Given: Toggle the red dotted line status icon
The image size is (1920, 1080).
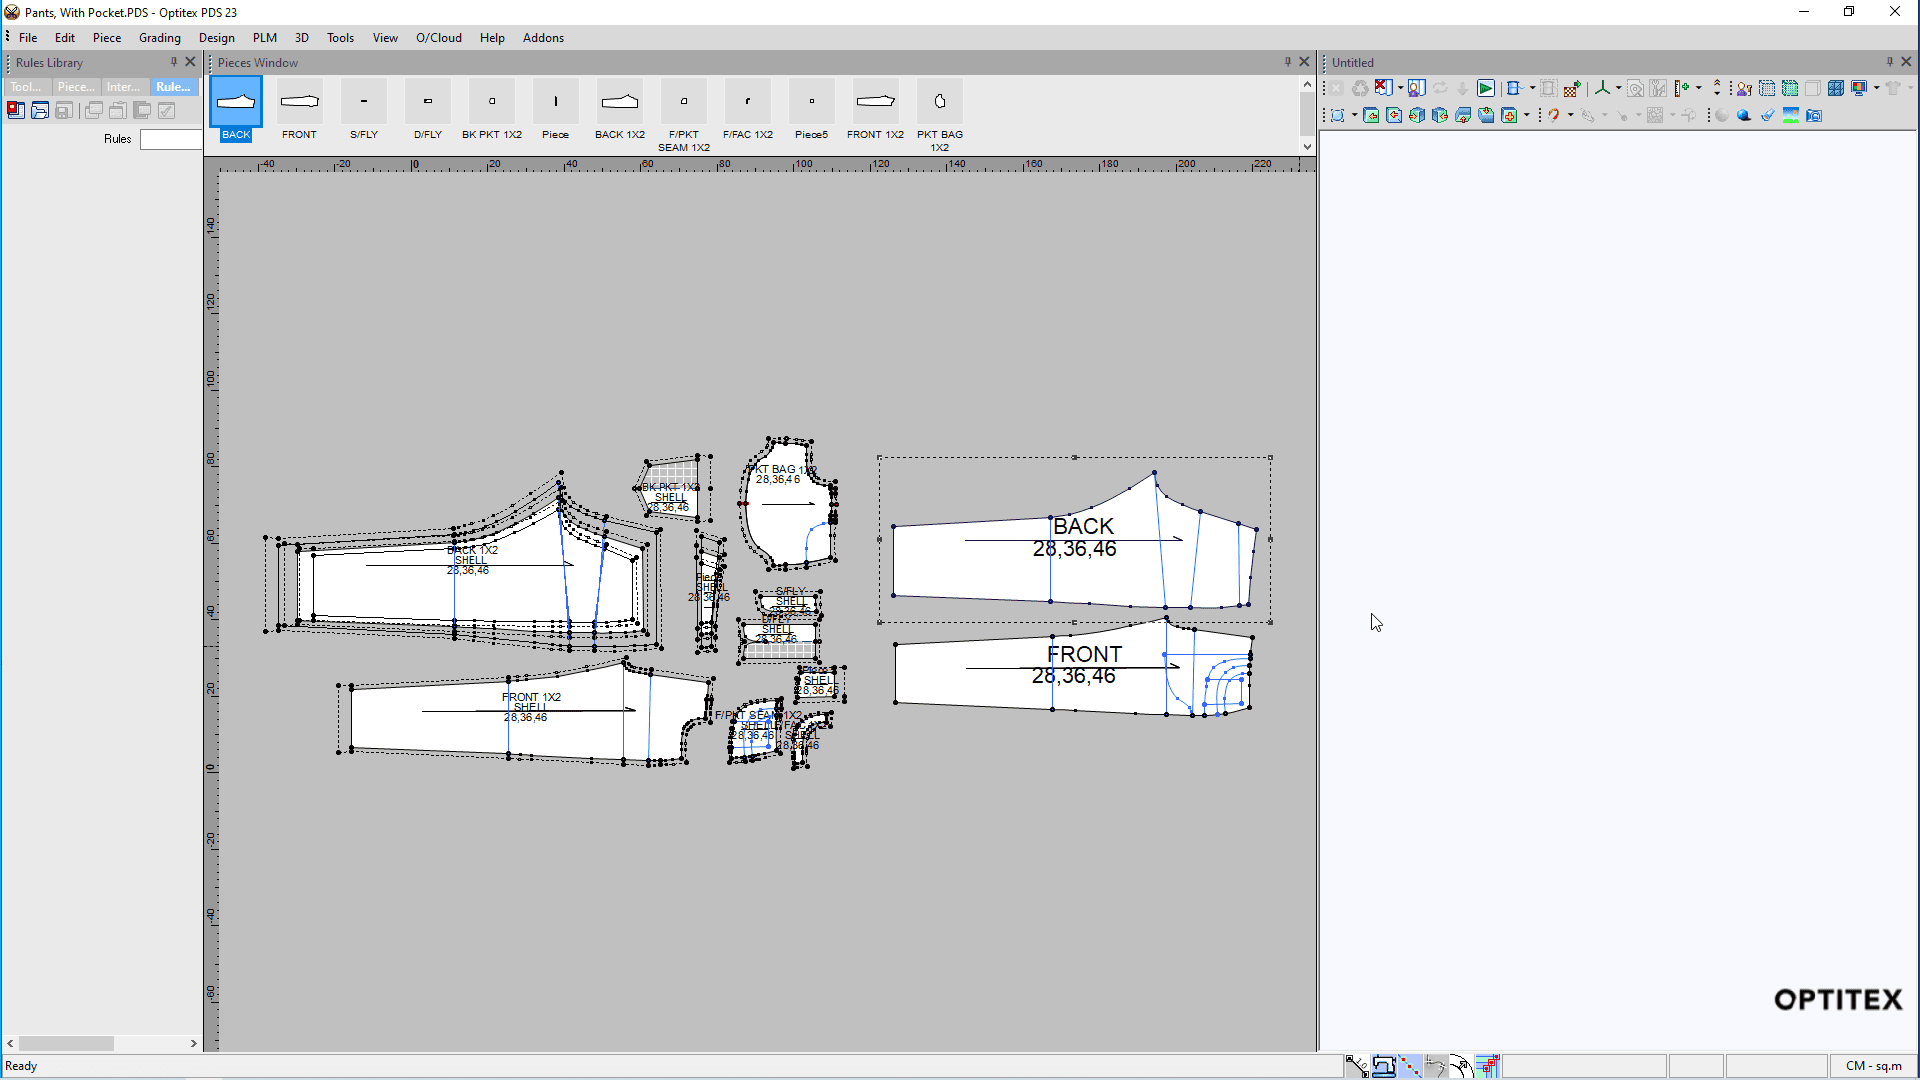Looking at the screenshot, I should click(1410, 1066).
